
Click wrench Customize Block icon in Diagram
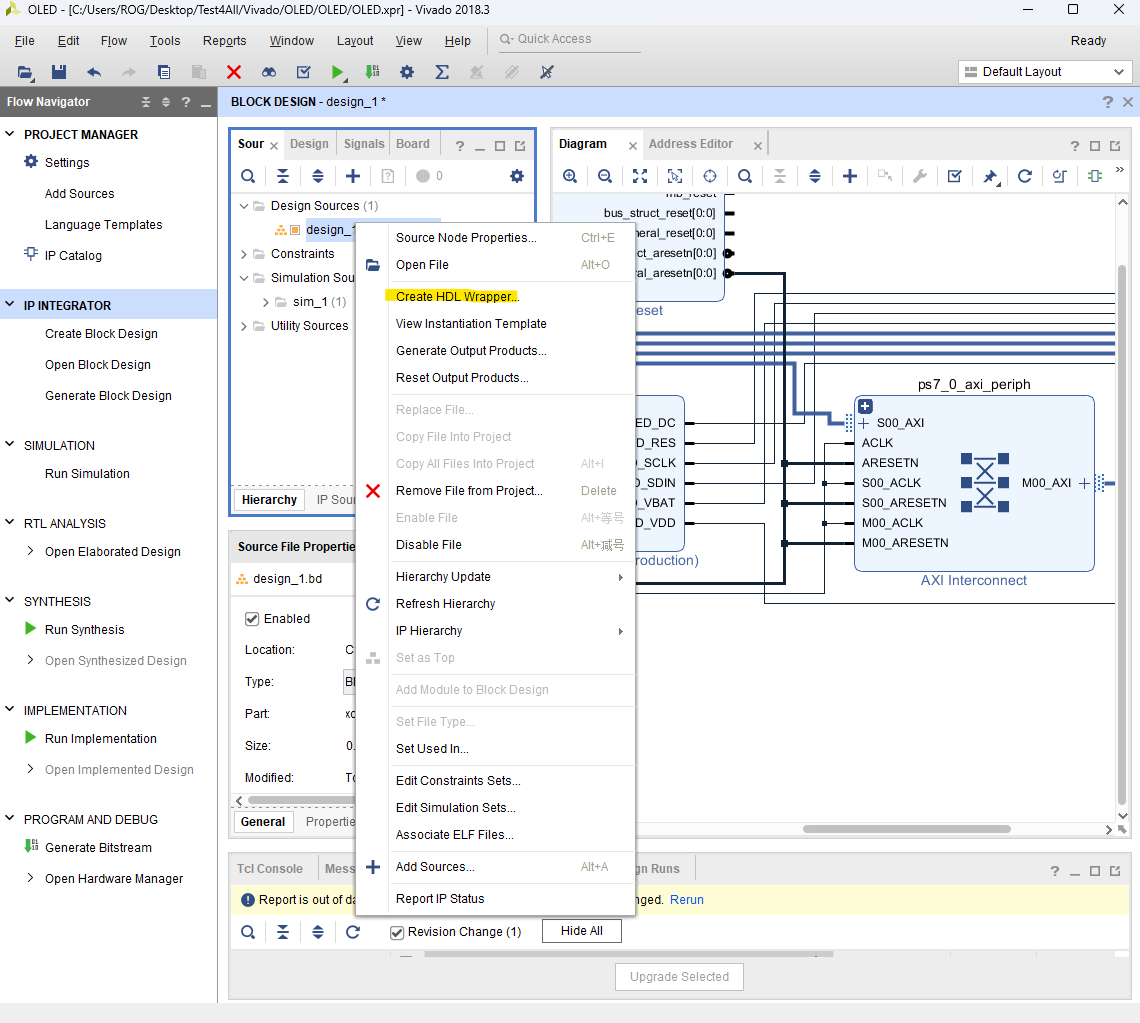point(920,176)
